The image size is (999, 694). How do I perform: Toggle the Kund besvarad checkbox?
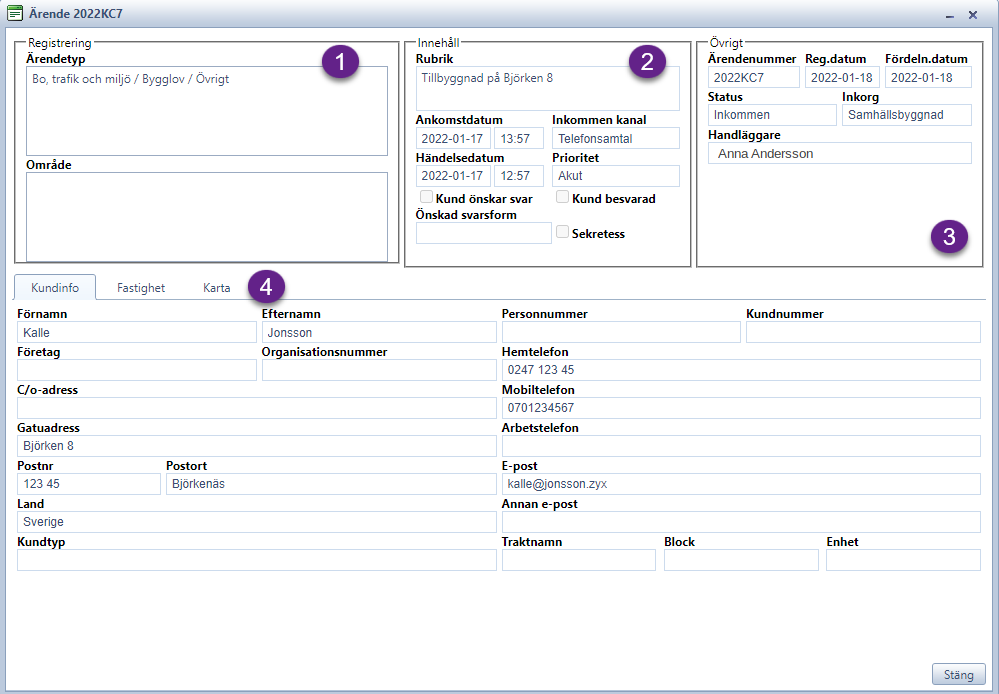(x=563, y=197)
